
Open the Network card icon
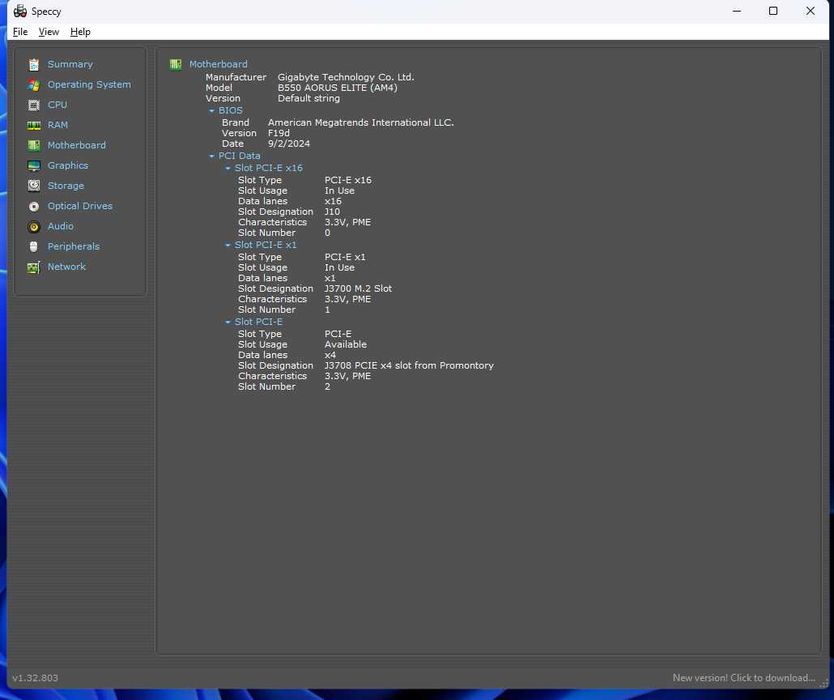click(x=34, y=267)
